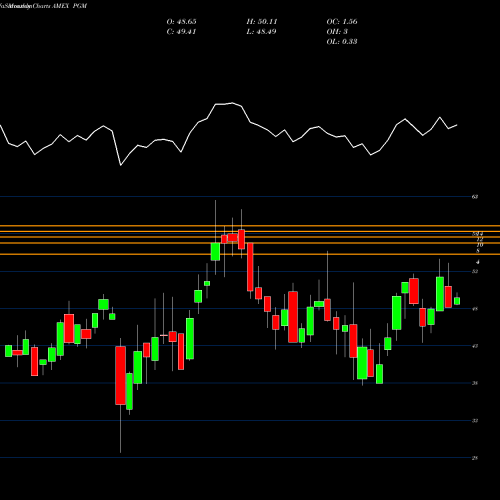The image size is (500, 500).
Task: Click the high value "H: 50.11"
Action: (x=262, y=22)
